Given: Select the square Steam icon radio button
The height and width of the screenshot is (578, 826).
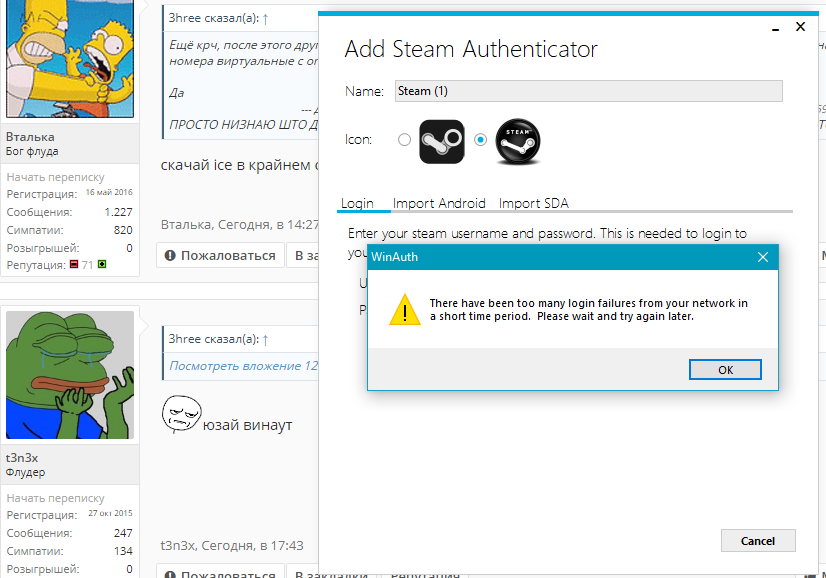Looking at the screenshot, I should [404, 140].
